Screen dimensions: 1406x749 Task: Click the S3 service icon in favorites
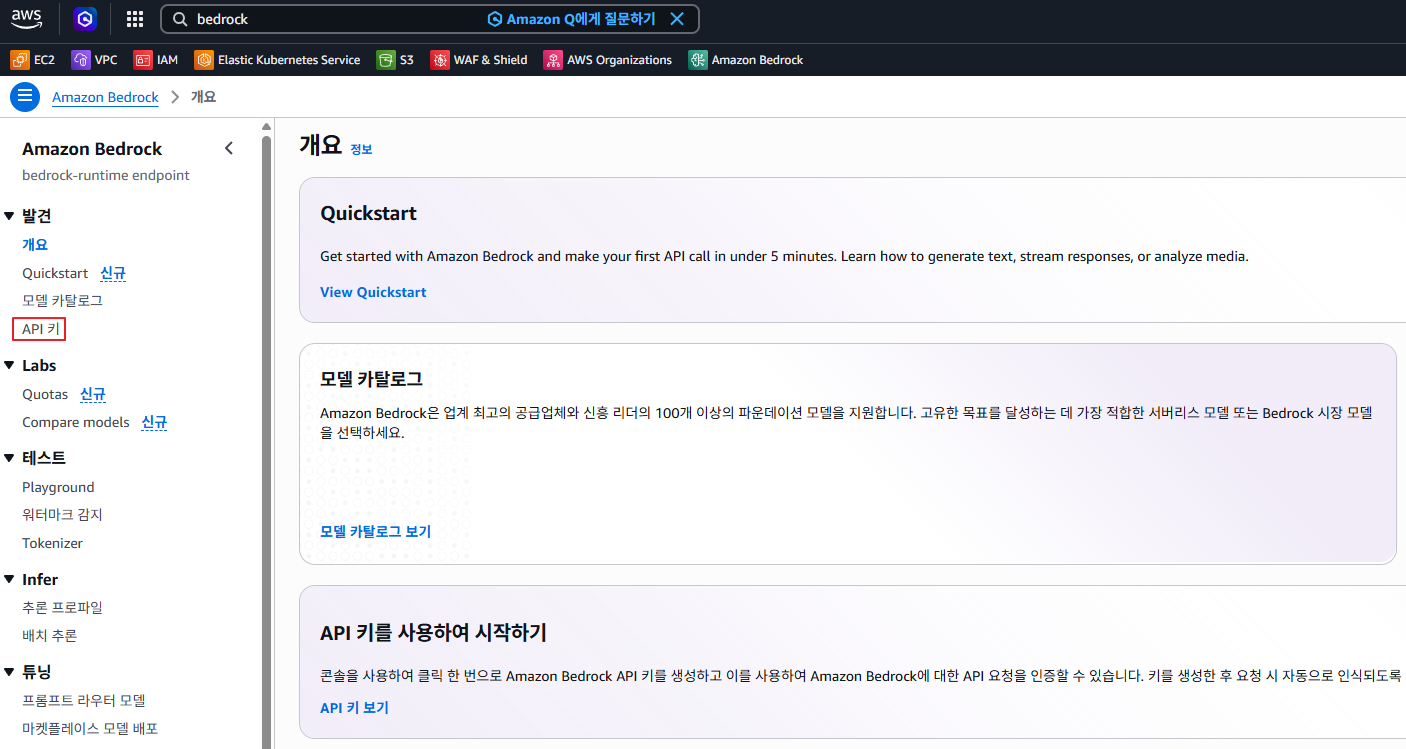tap(386, 60)
